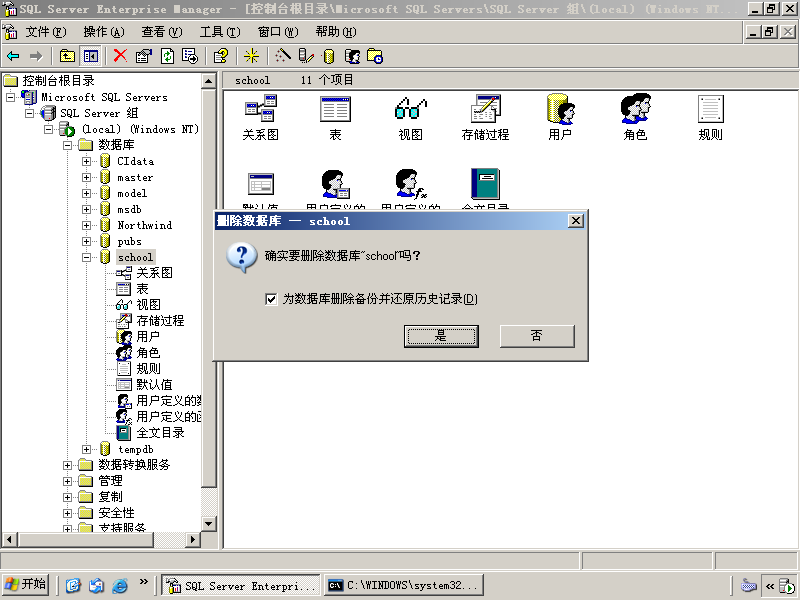Click the Up one level folder icon
800x600 pixels.
coord(67,56)
